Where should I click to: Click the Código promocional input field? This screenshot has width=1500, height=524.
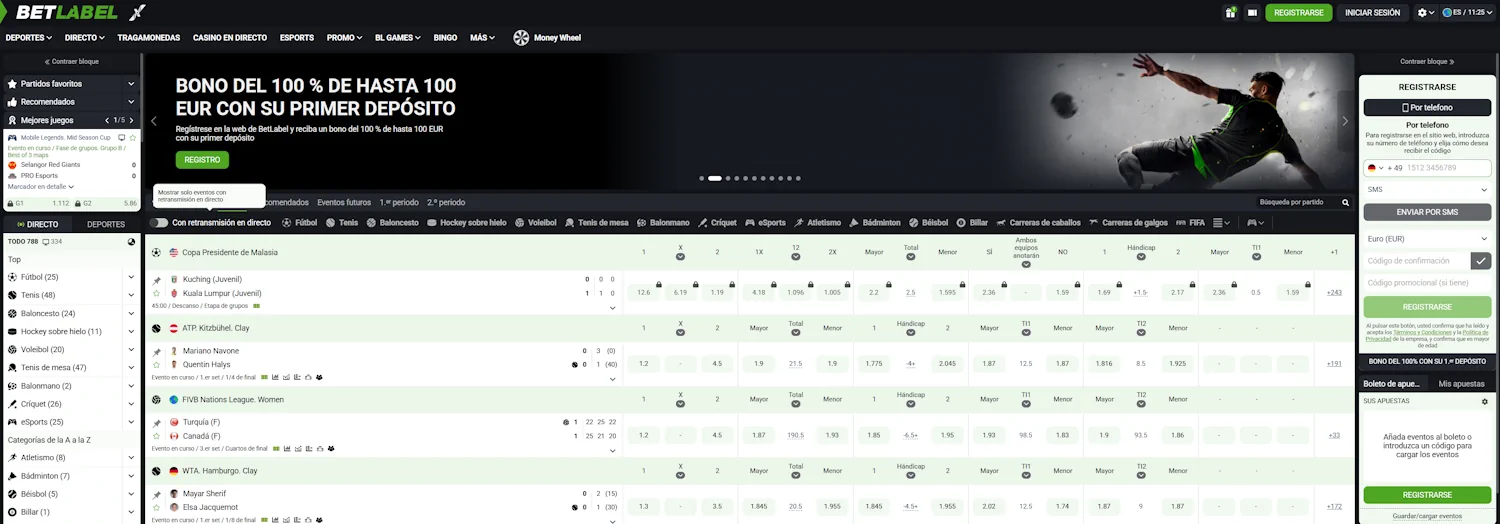1427,283
